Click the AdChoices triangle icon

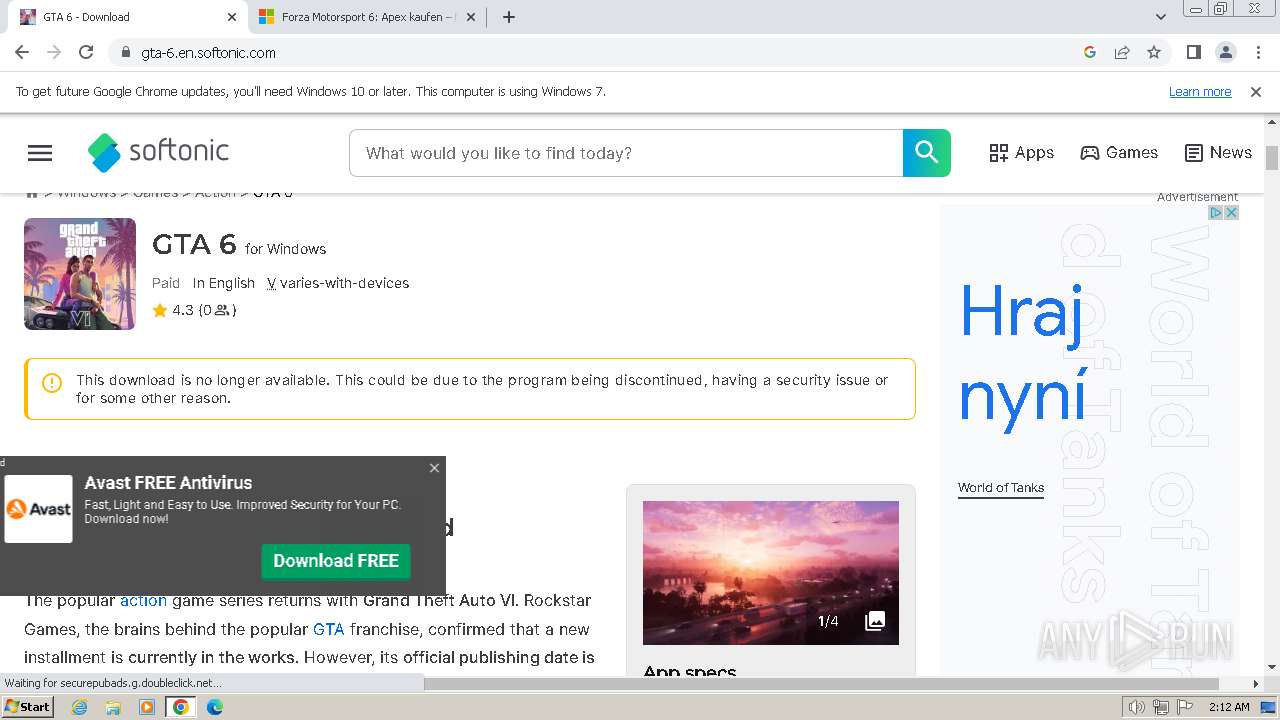click(x=1216, y=213)
